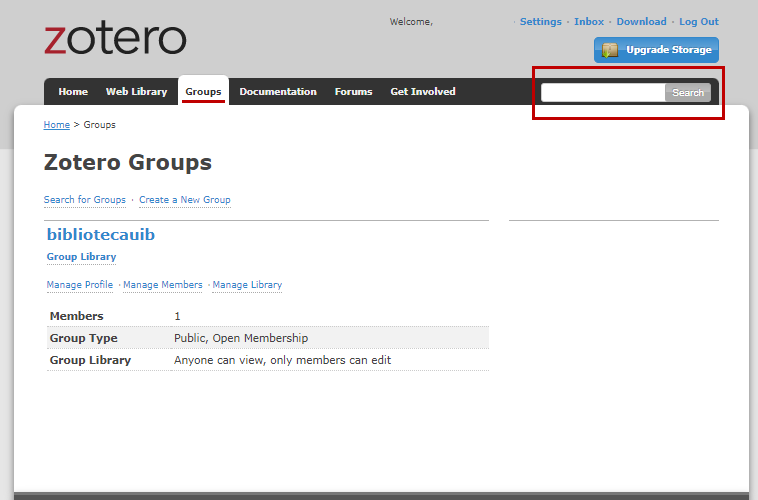Open the Web Library tab

(136, 91)
